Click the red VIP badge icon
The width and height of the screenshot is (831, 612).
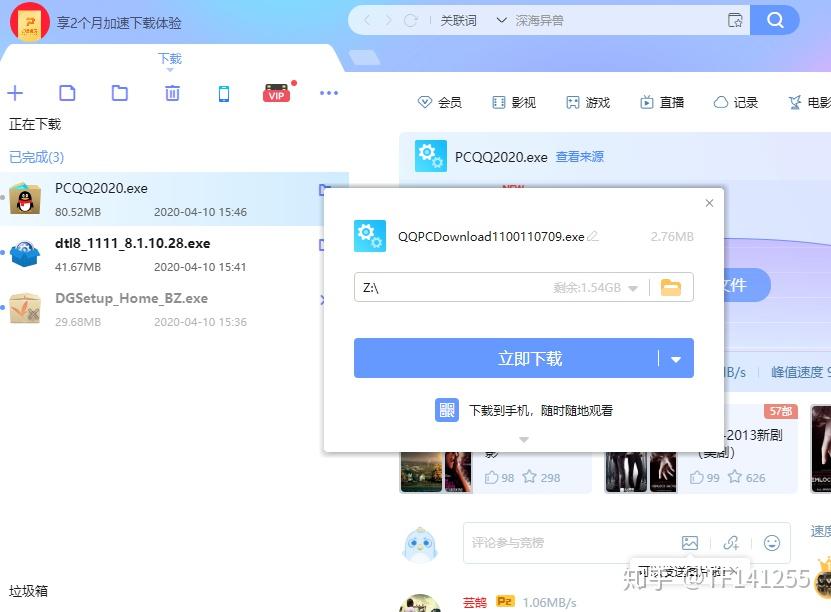(x=277, y=93)
